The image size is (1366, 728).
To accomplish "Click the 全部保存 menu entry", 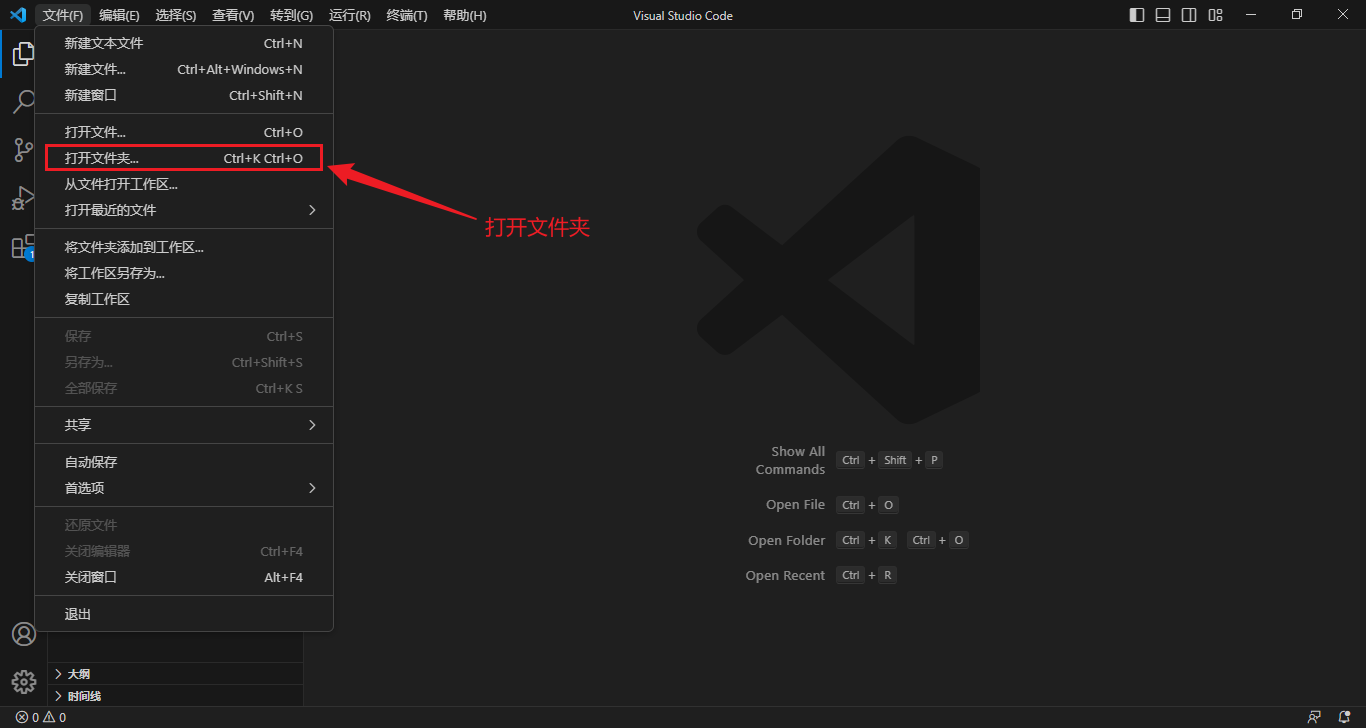I will 184,388.
